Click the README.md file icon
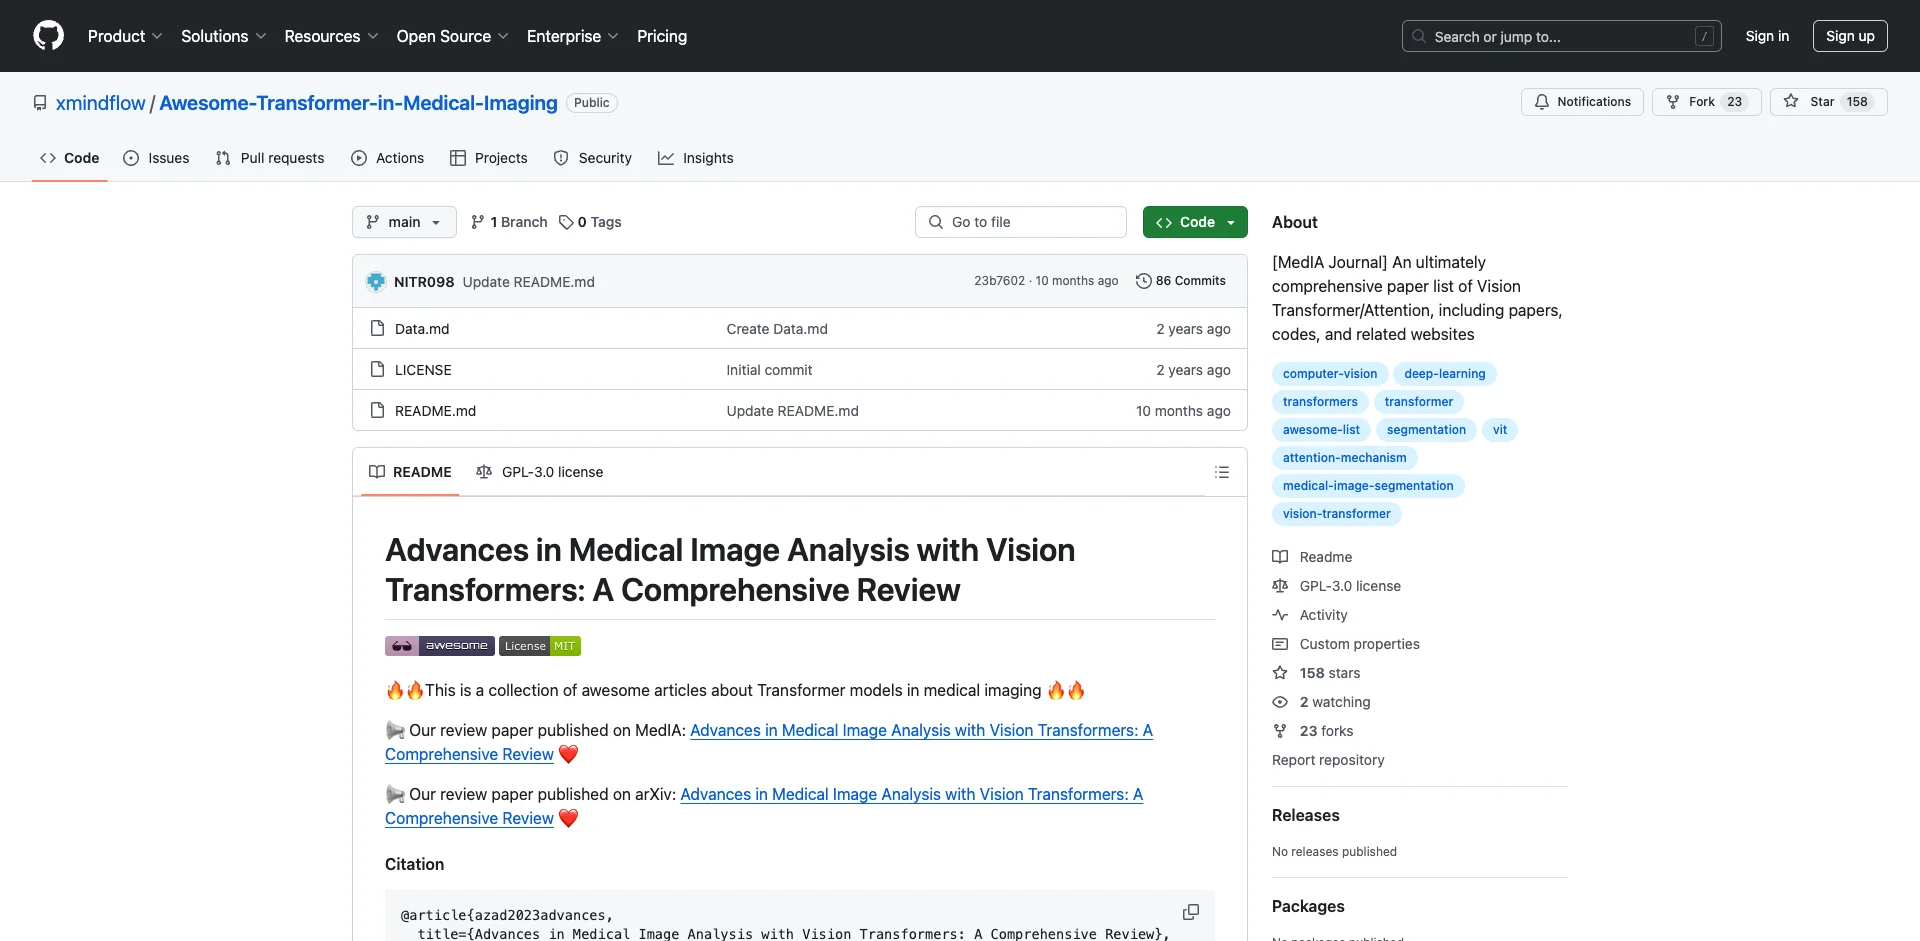This screenshot has height=941, width=1920. 377,410
